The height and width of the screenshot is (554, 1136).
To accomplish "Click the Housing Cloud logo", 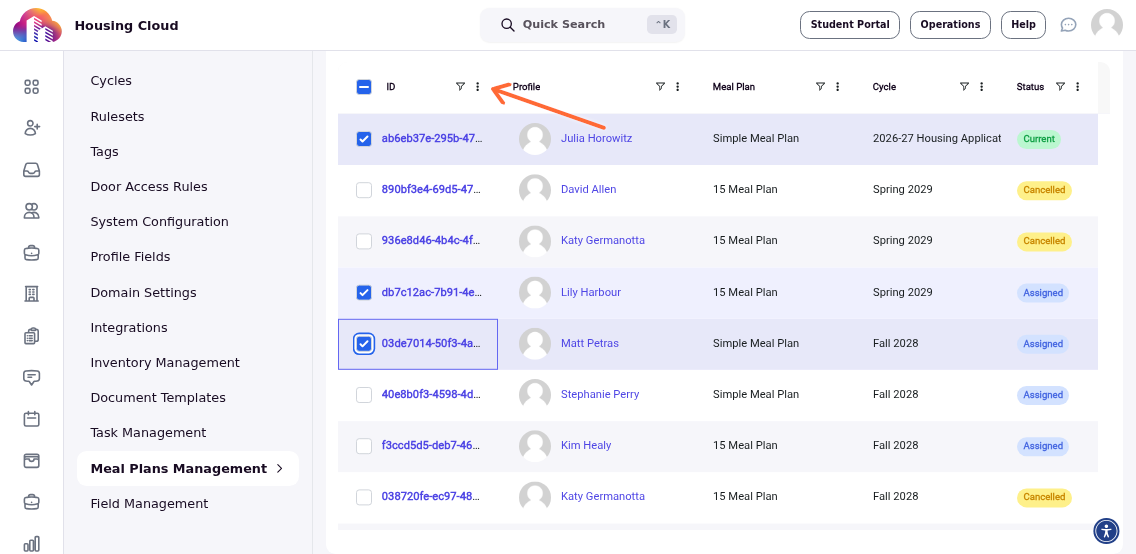I will 38,25.
